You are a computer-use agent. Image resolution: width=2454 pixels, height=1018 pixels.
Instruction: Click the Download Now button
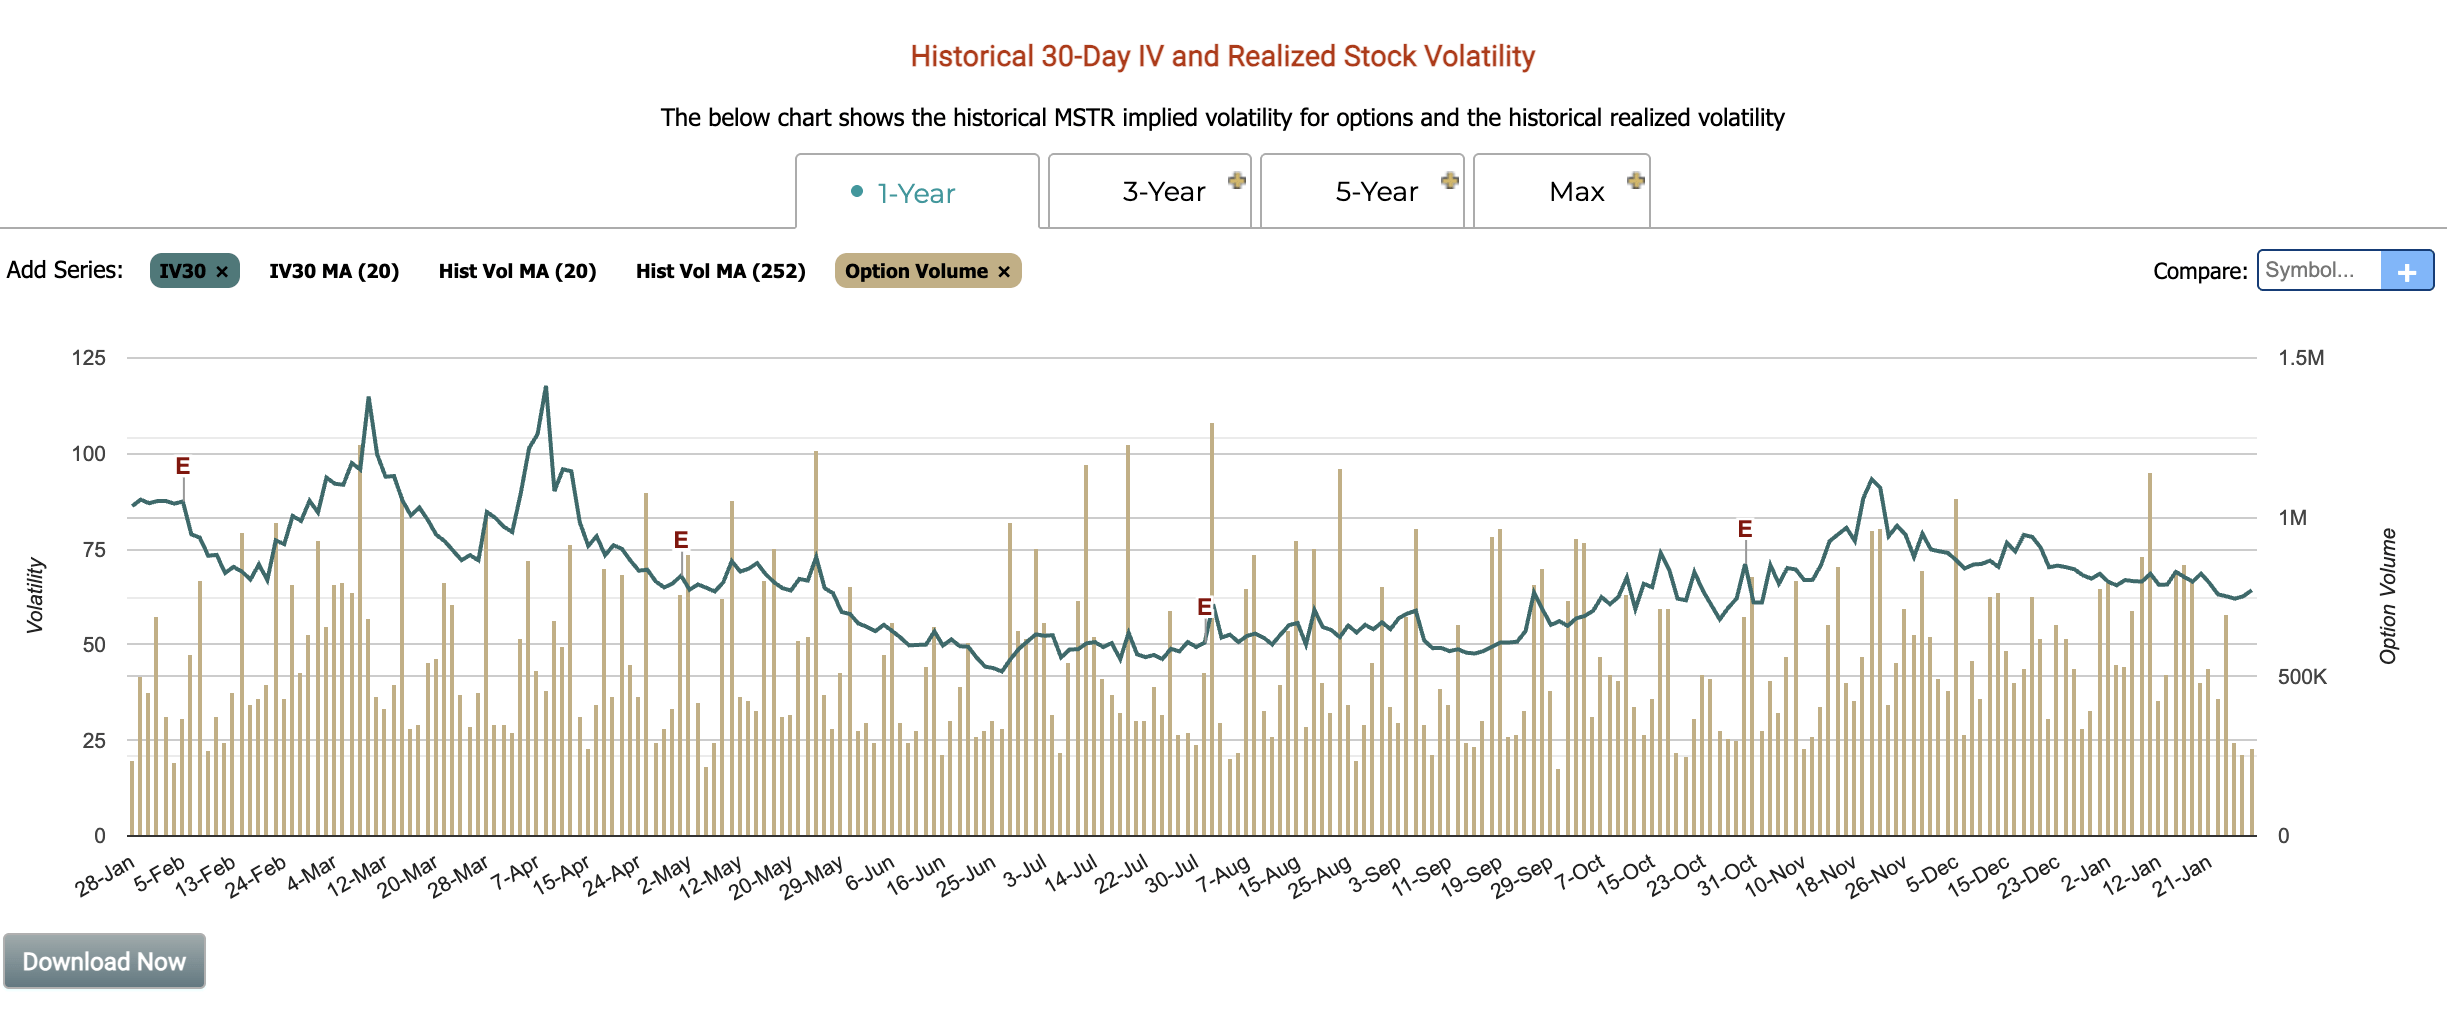[104, 961]
